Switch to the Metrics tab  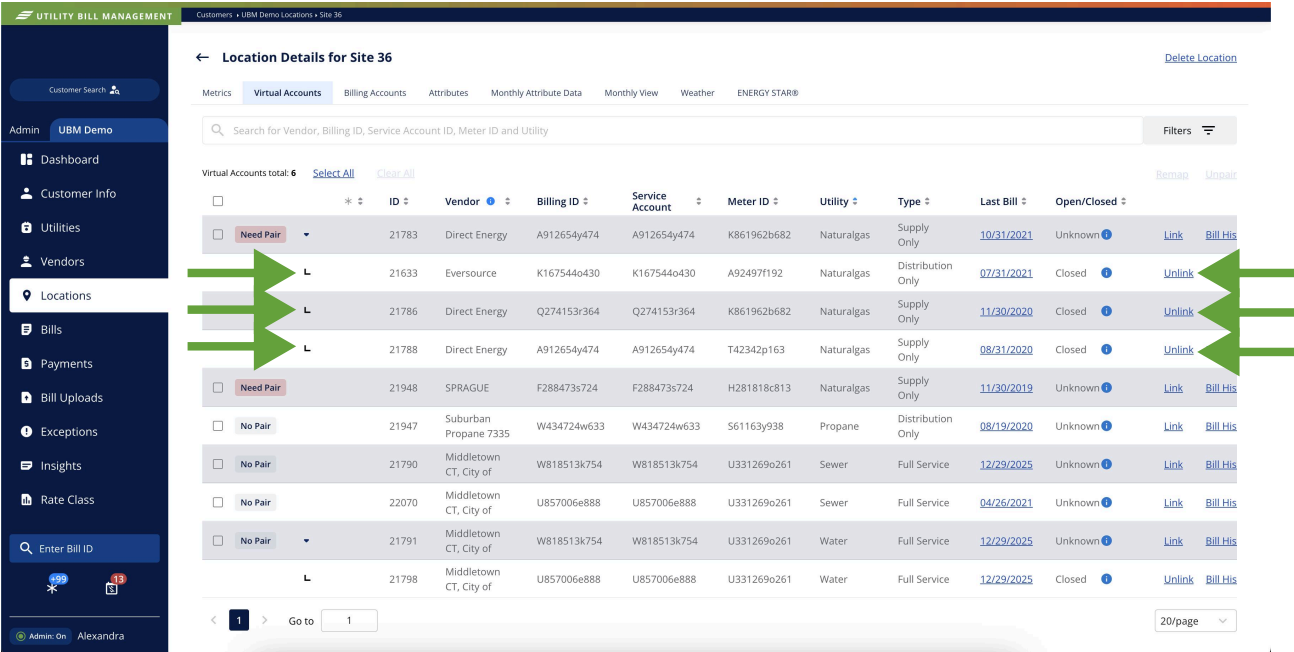(217, 93)
